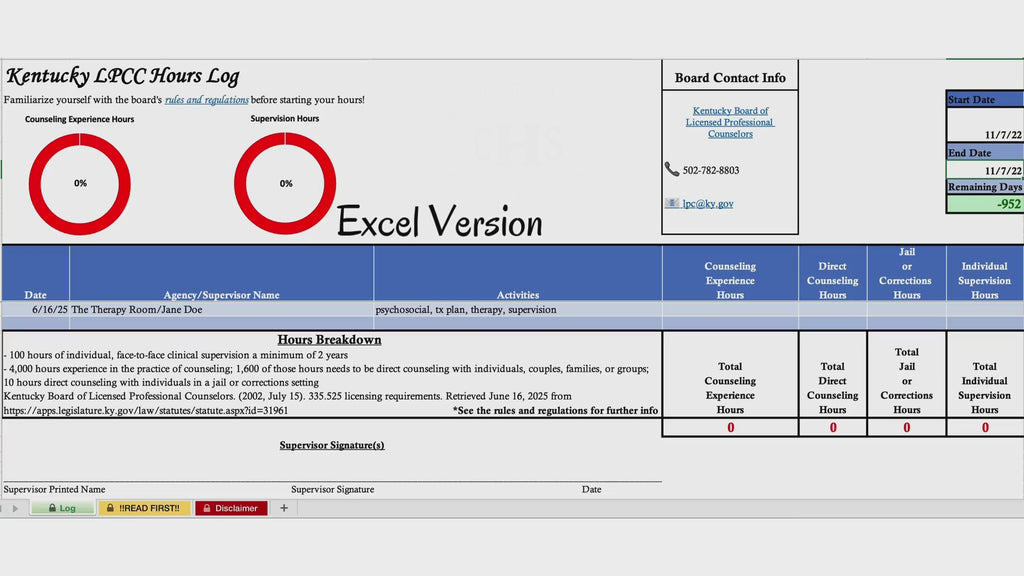This screenshot has width=1024, height=576.
Task: Click the phone icon beside 502-782-8803
Action: tap(671, 169)
